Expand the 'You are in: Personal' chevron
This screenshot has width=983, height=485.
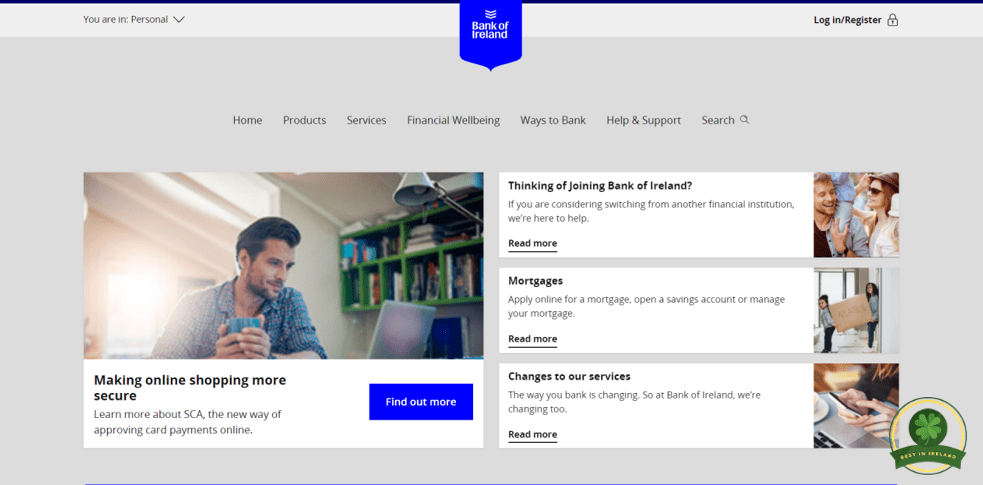click(179, 19)
